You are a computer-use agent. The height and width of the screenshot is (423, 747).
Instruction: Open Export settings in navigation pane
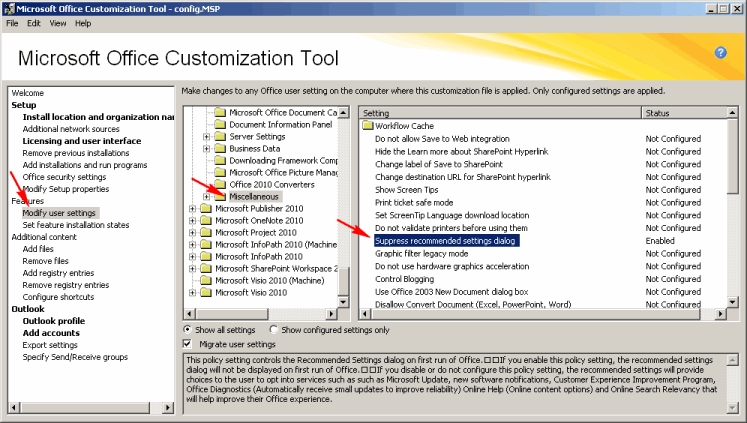(x=50, y=345)
